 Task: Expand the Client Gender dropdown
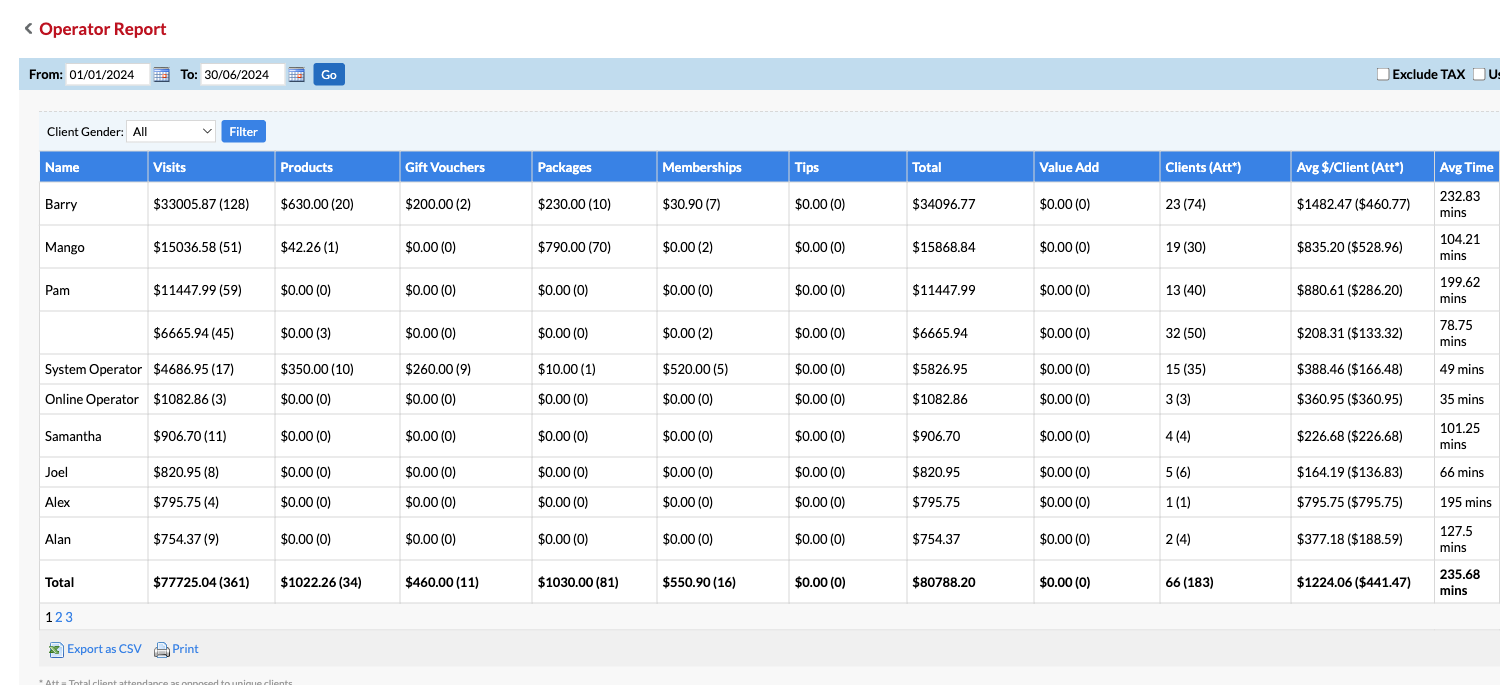click(x=171, y=131)
